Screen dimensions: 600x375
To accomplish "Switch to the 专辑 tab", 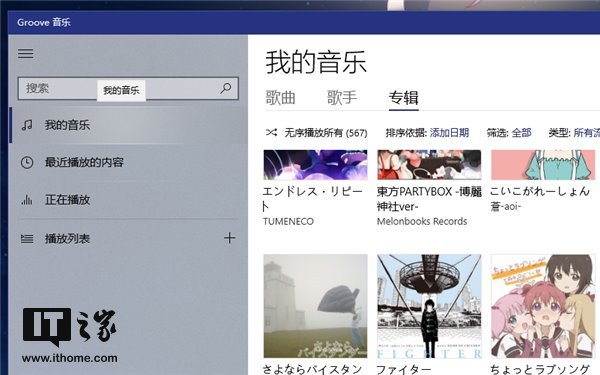I will point(404,98).
